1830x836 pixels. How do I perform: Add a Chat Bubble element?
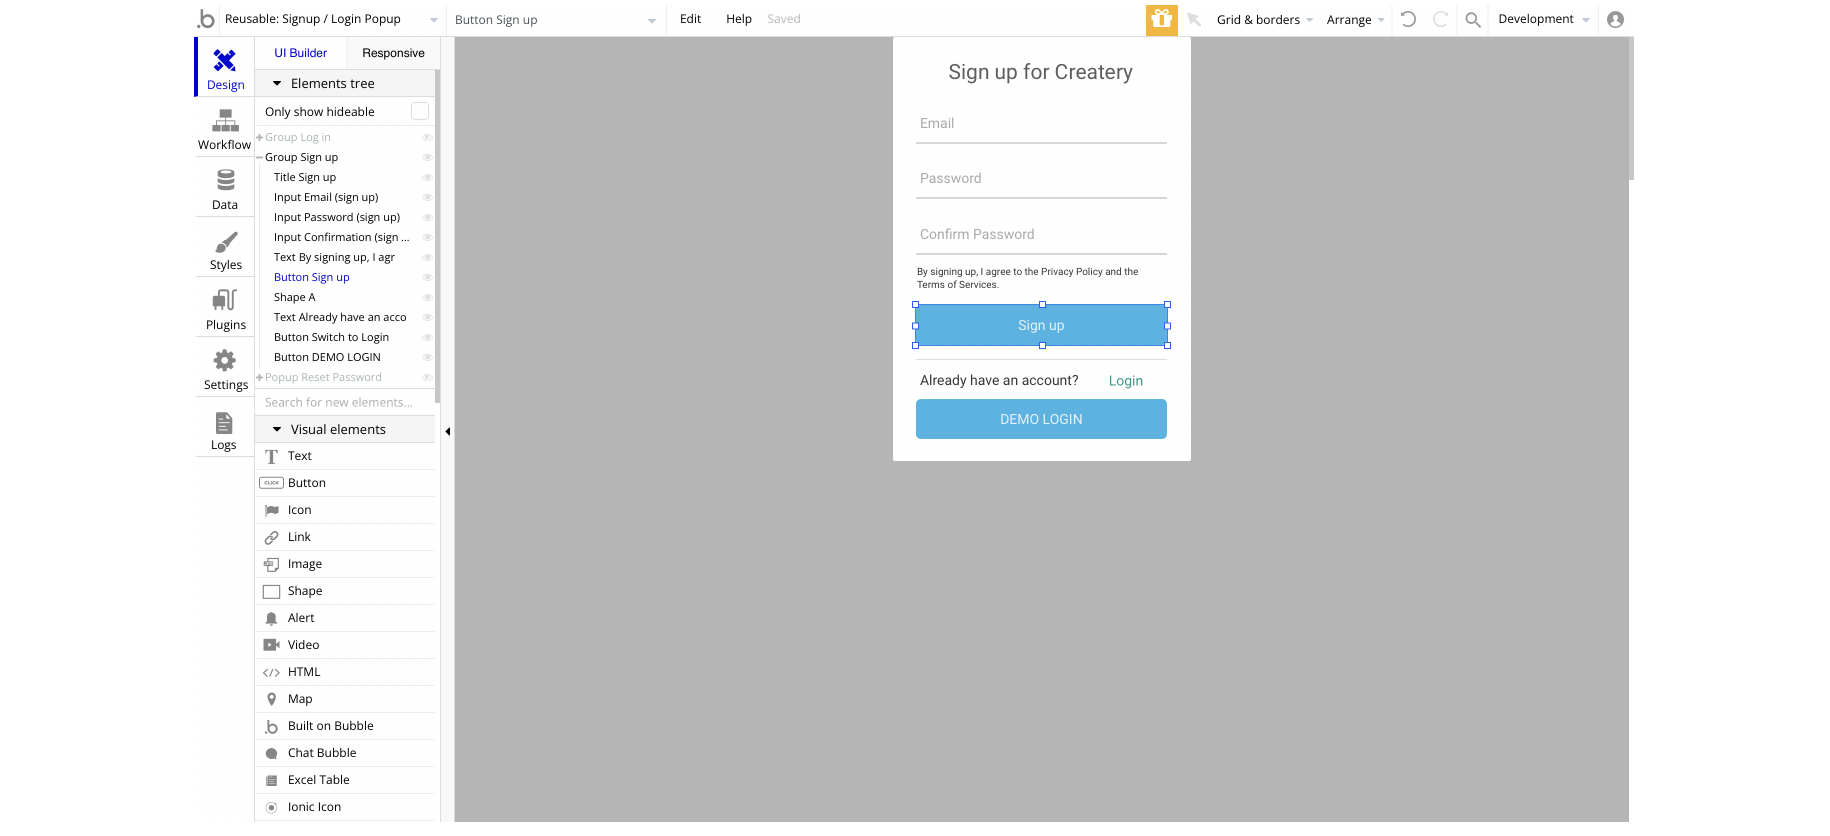click(x=346, y=753)
